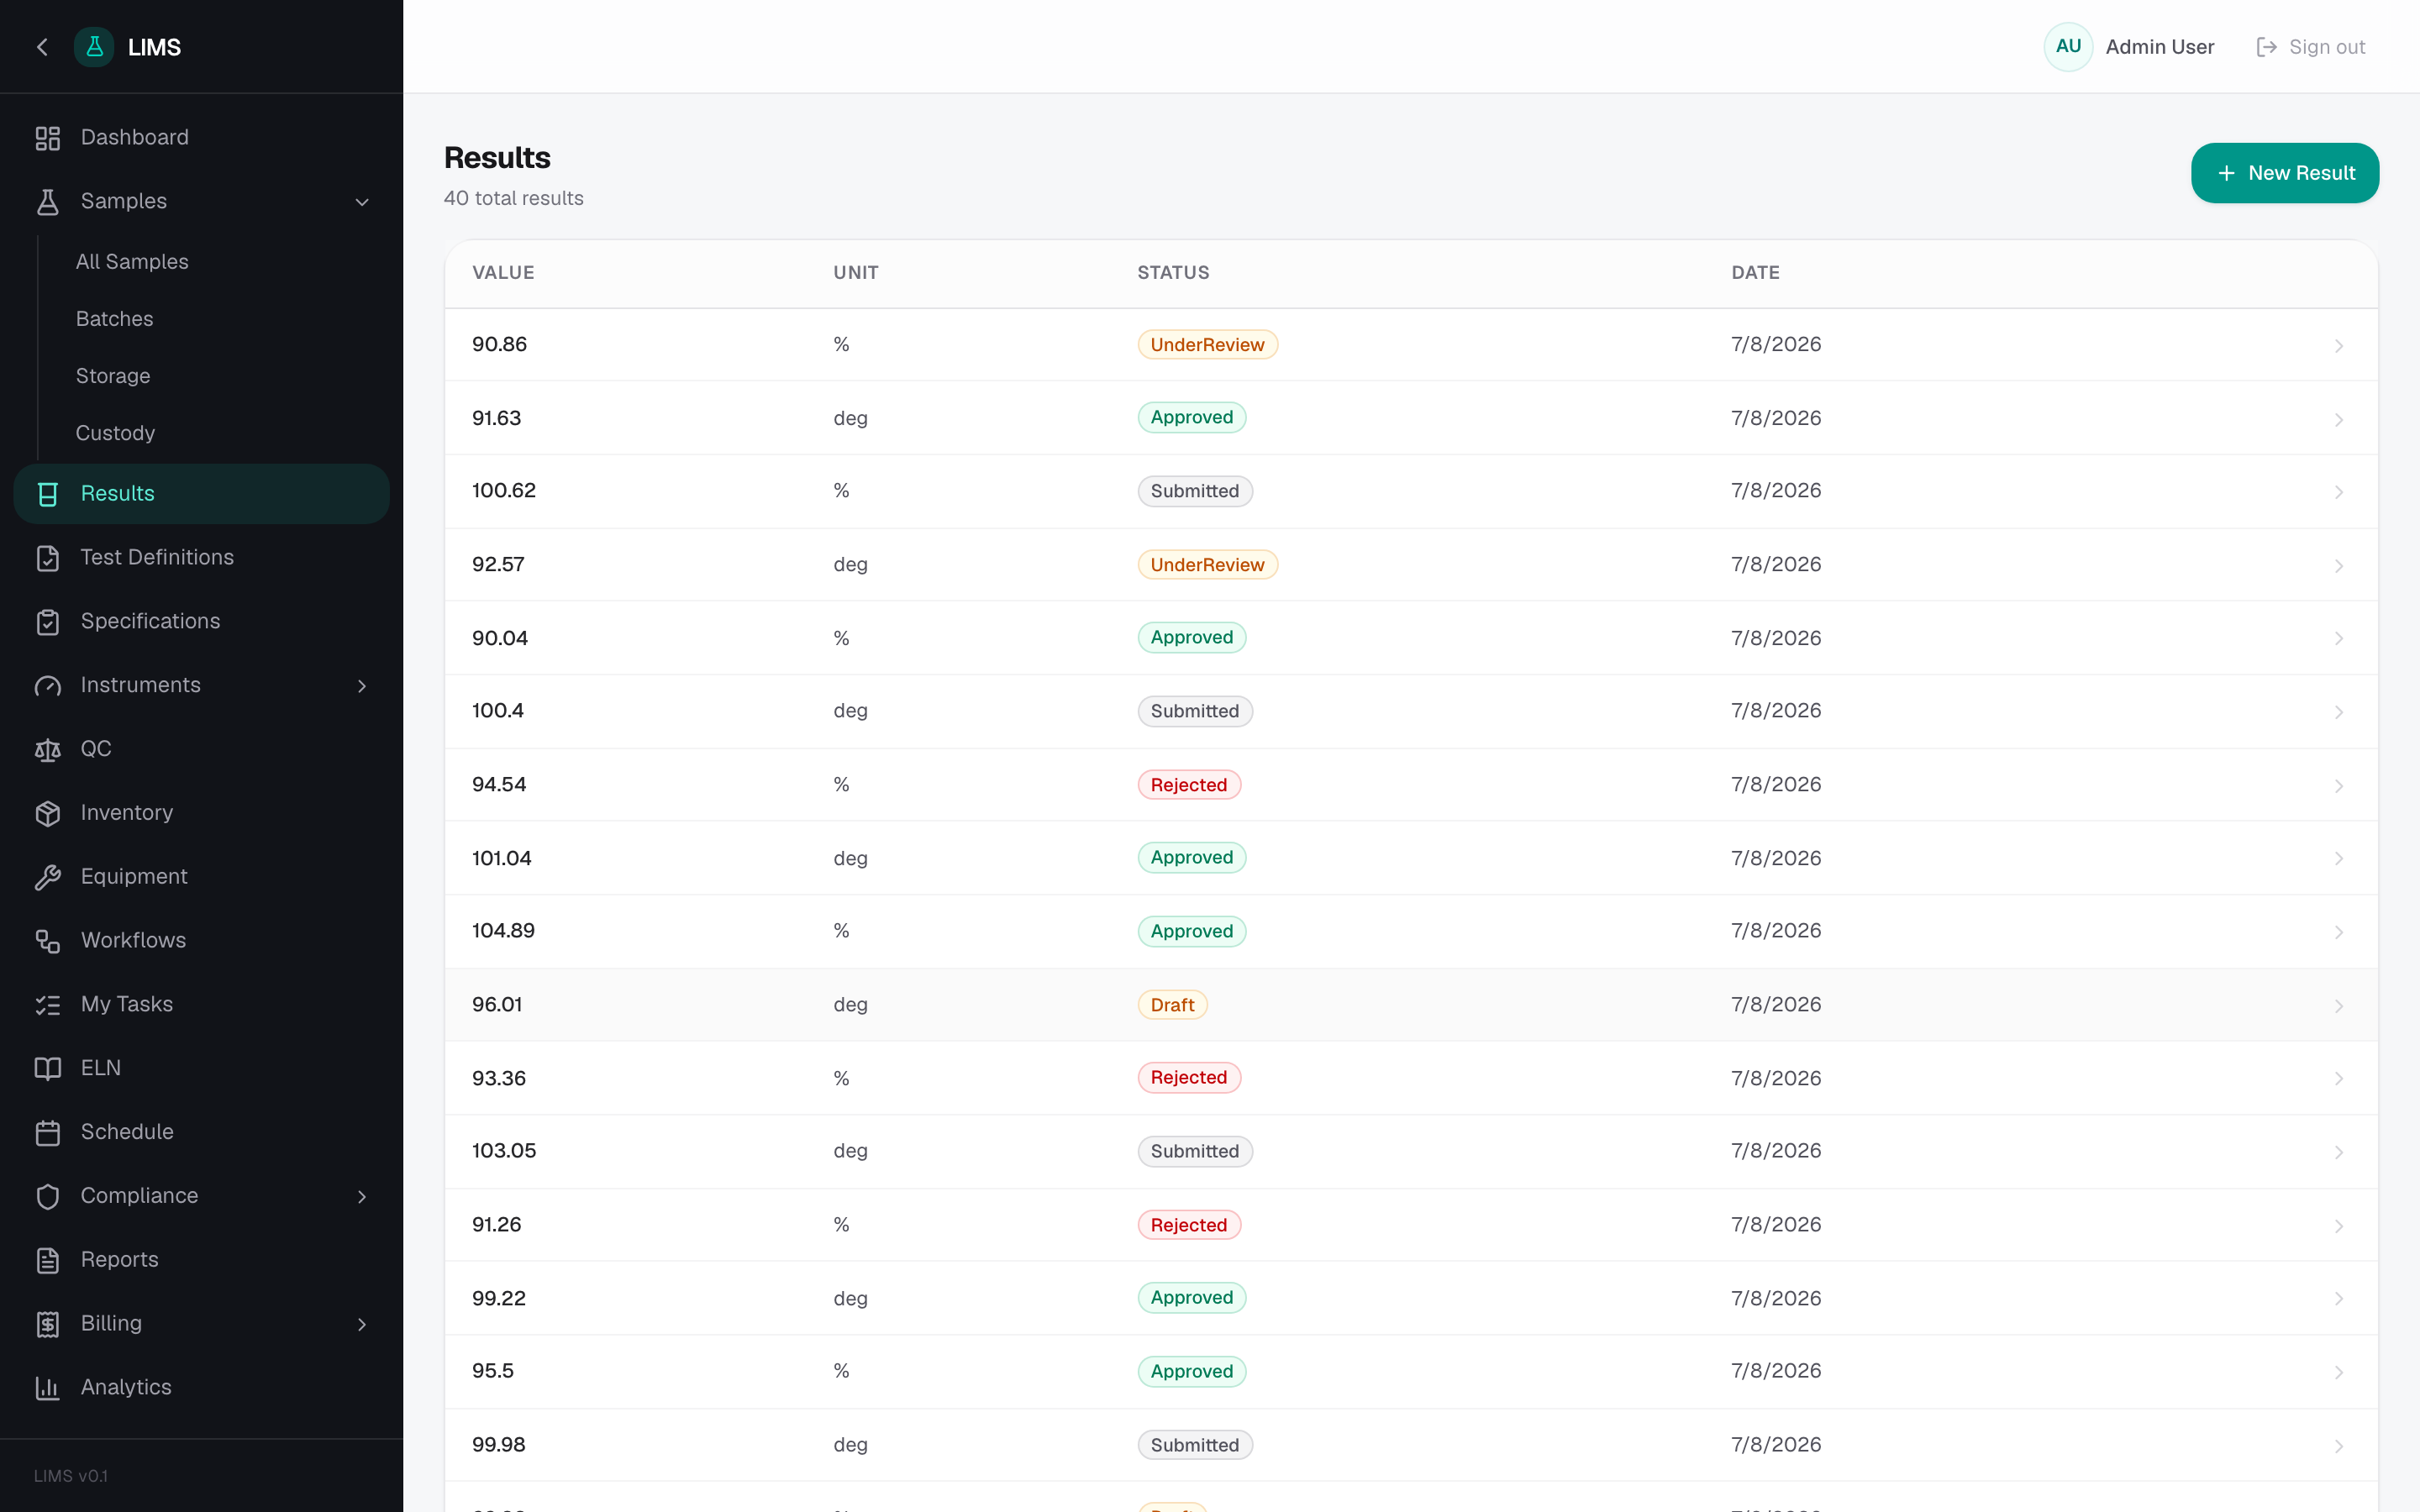Click the Dashboard grid icon
Viewport: 2420px width, 1512px height.
(x=48, y=138)
